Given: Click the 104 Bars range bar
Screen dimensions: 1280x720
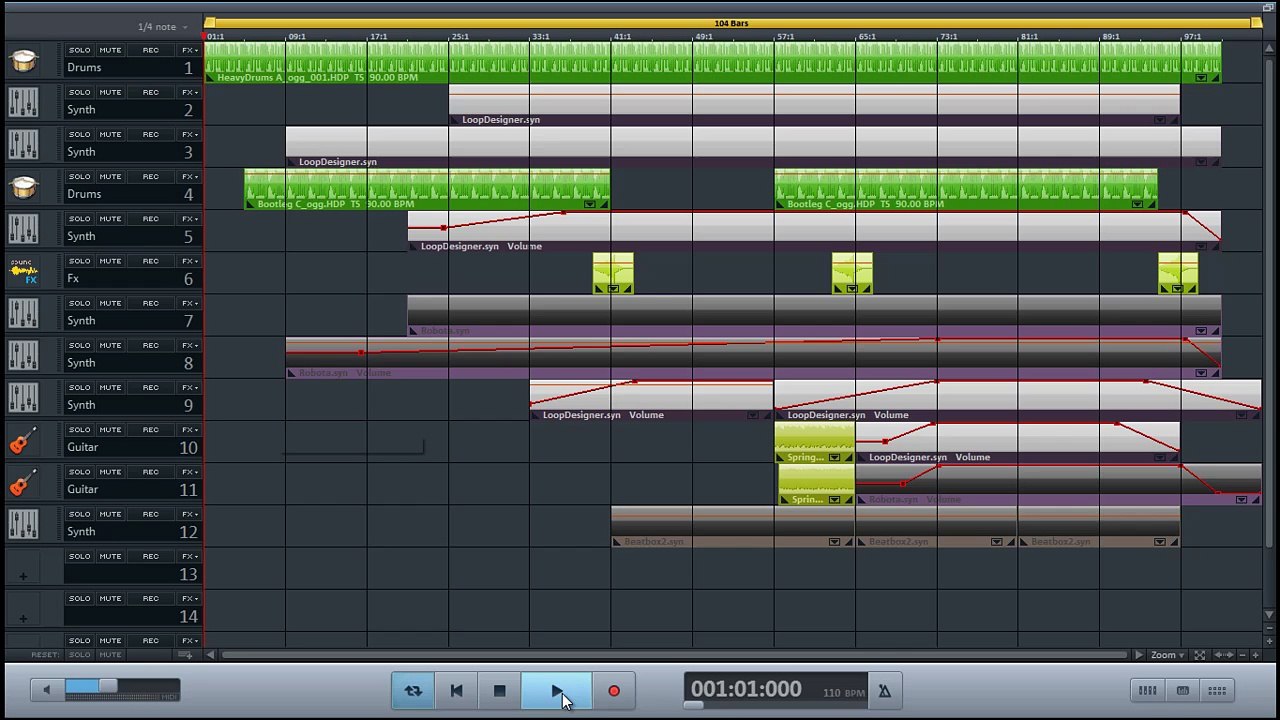Looking at the screenshot, I should coord(732,22).
